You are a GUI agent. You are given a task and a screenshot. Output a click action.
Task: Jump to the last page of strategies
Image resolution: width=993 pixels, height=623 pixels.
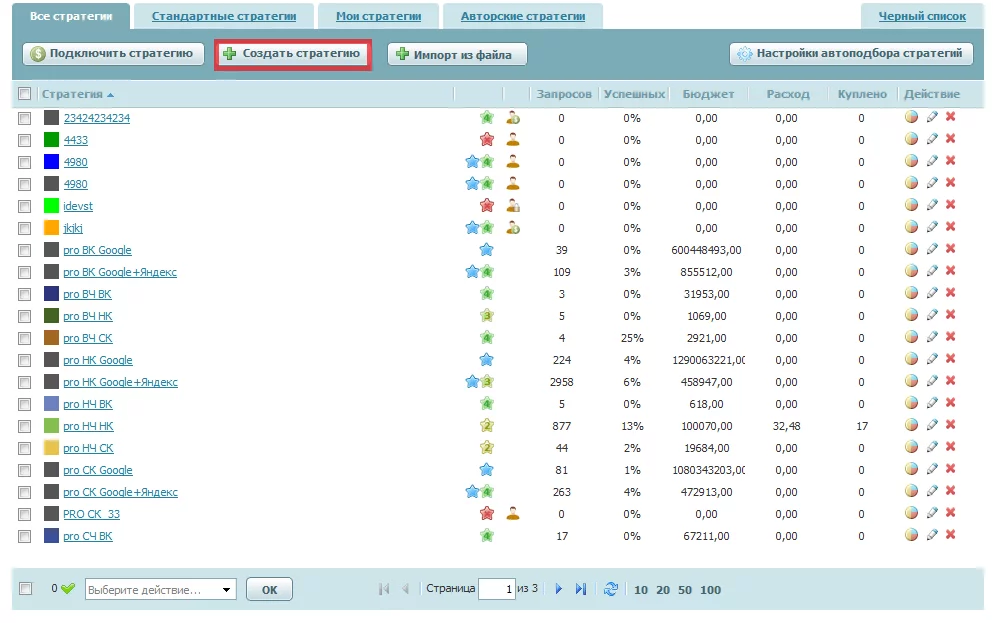coord(581,589)
